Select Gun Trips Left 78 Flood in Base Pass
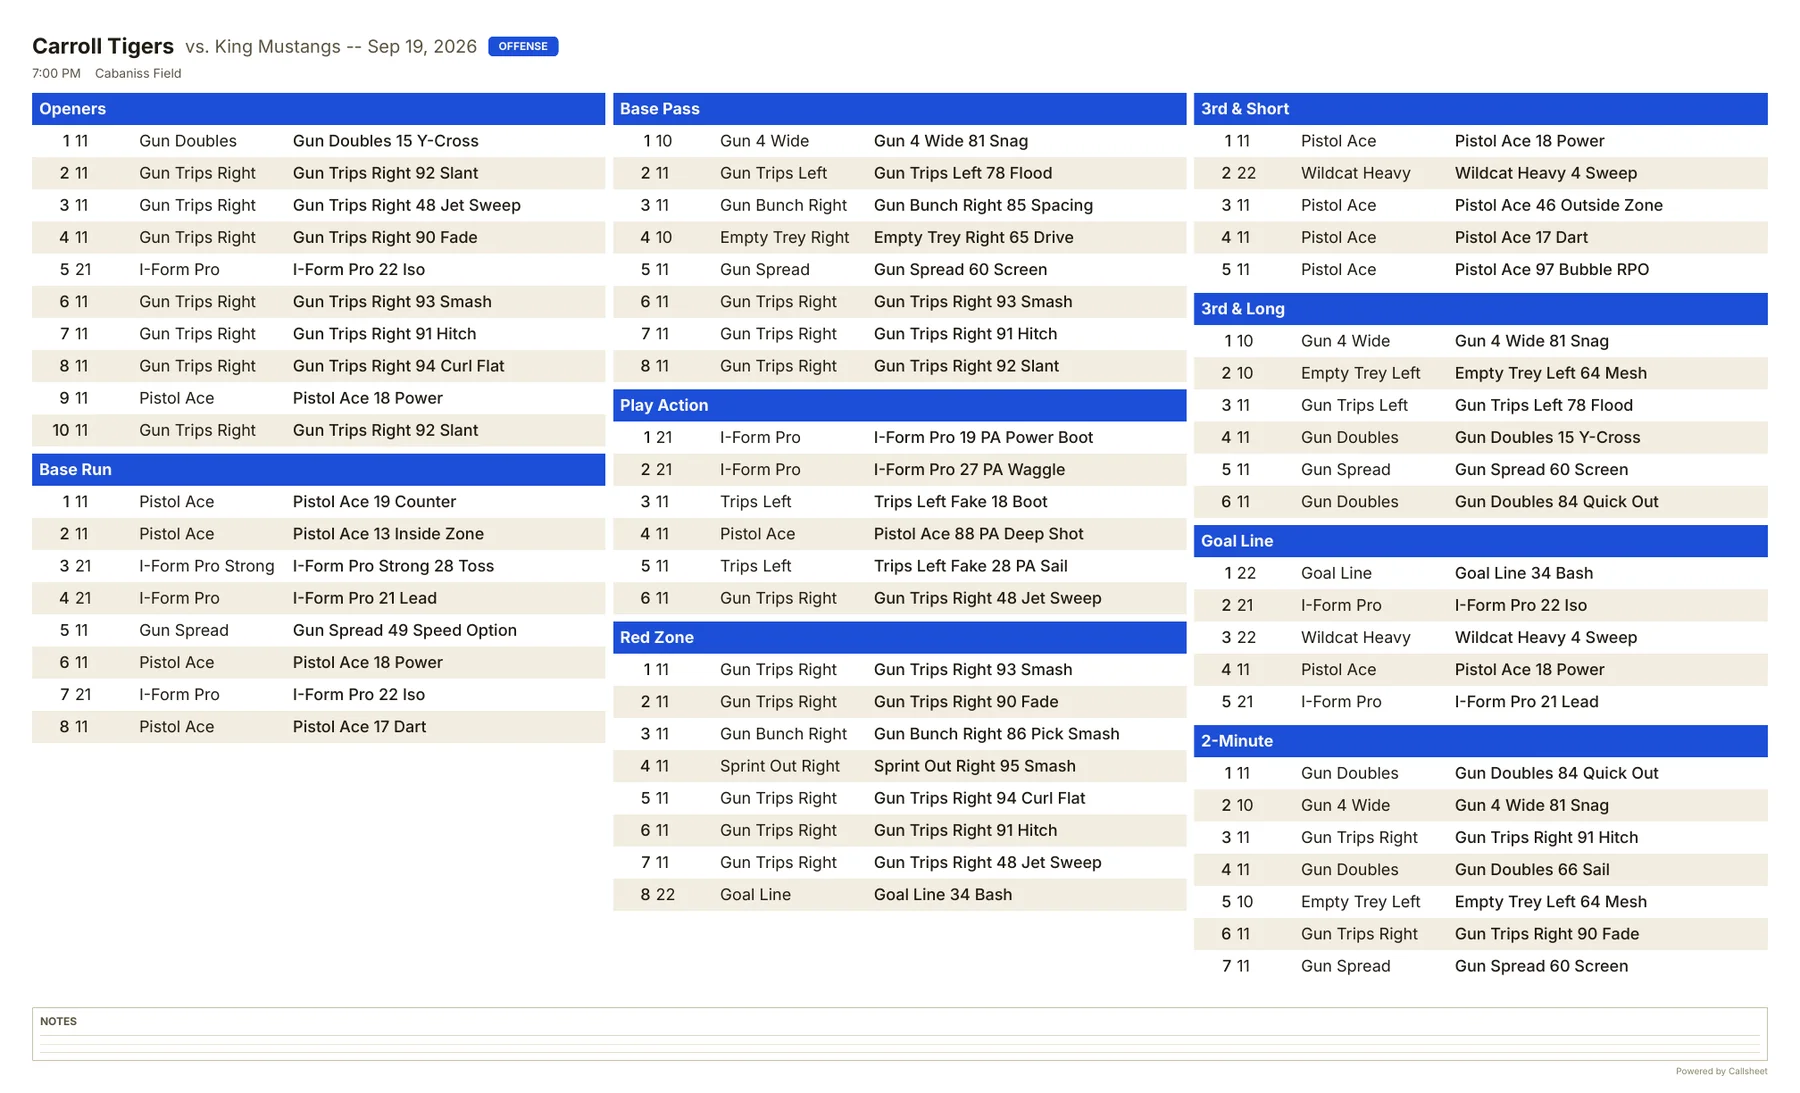Screen dimensions: 1800x1093 pyautogui.click(x=962, y=173)
